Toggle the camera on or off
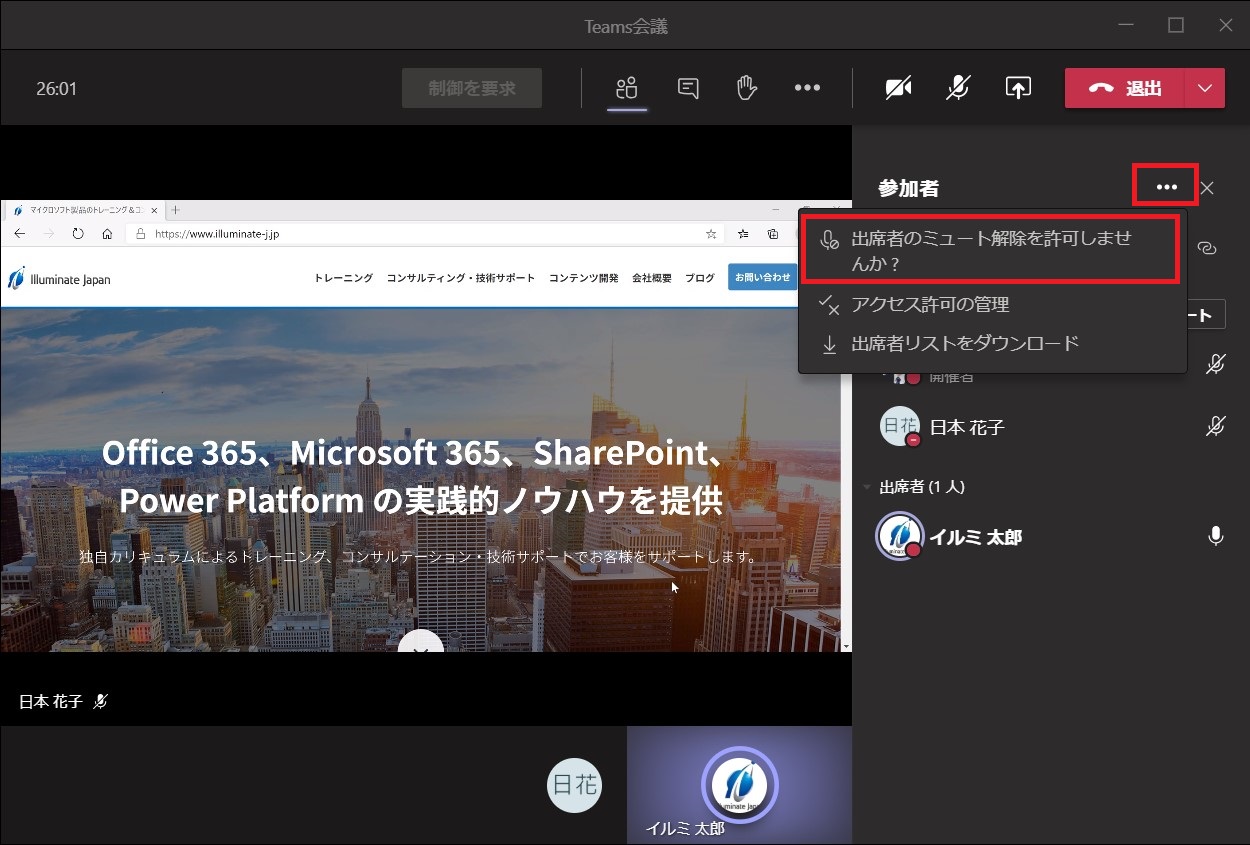 [898, 88]
